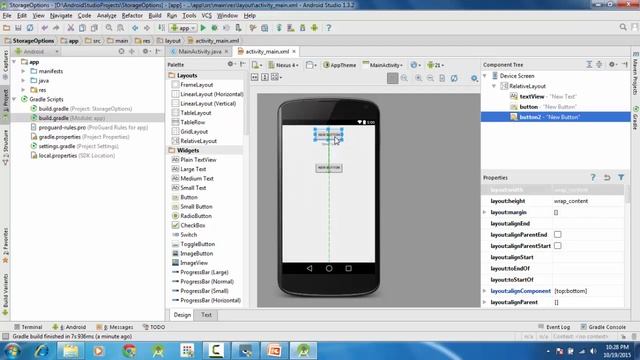Open the Help question mark icon
640x360 pixels.
[x=329, y=28]
